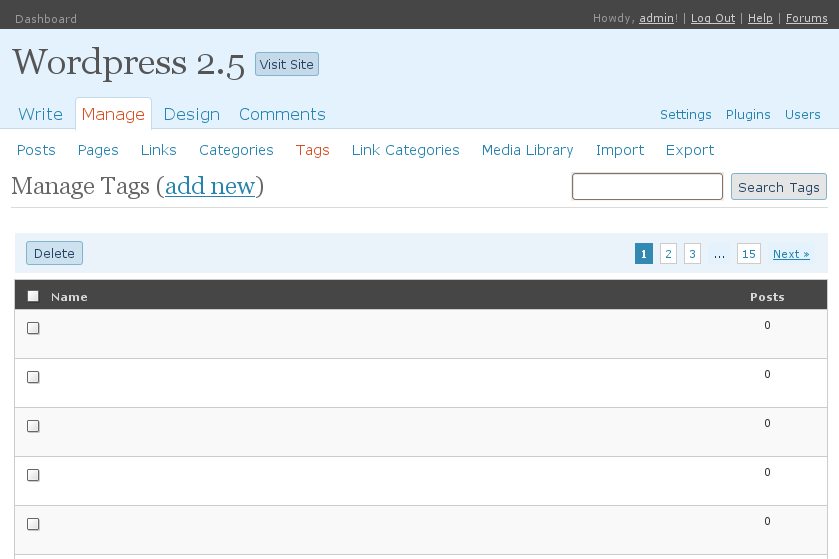Select the Manage tab
This screenshot has height=559, width=839.
tap(113, 114)
